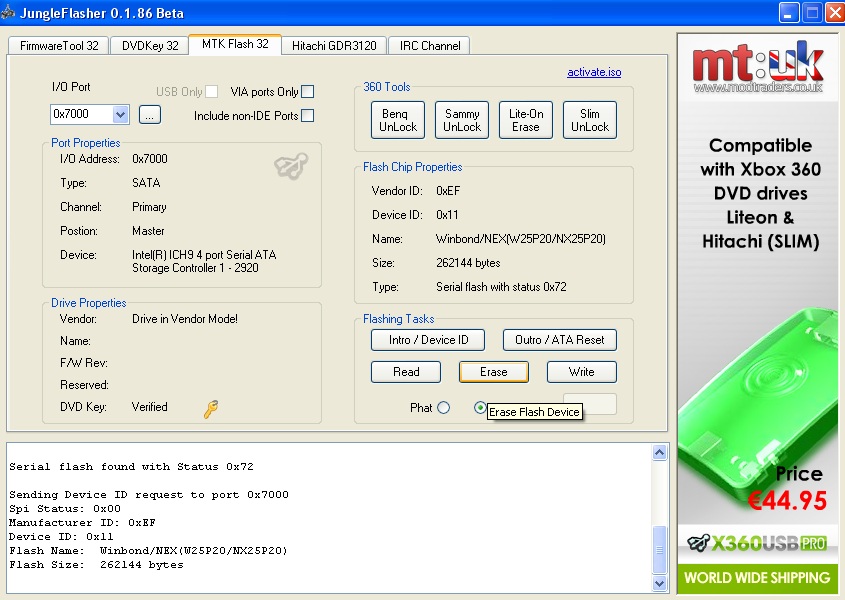The width and height of the screenshot is (845, 600).
Task: Tick the Include non-IDE Ports checkbox
Action: coord(308,115)
